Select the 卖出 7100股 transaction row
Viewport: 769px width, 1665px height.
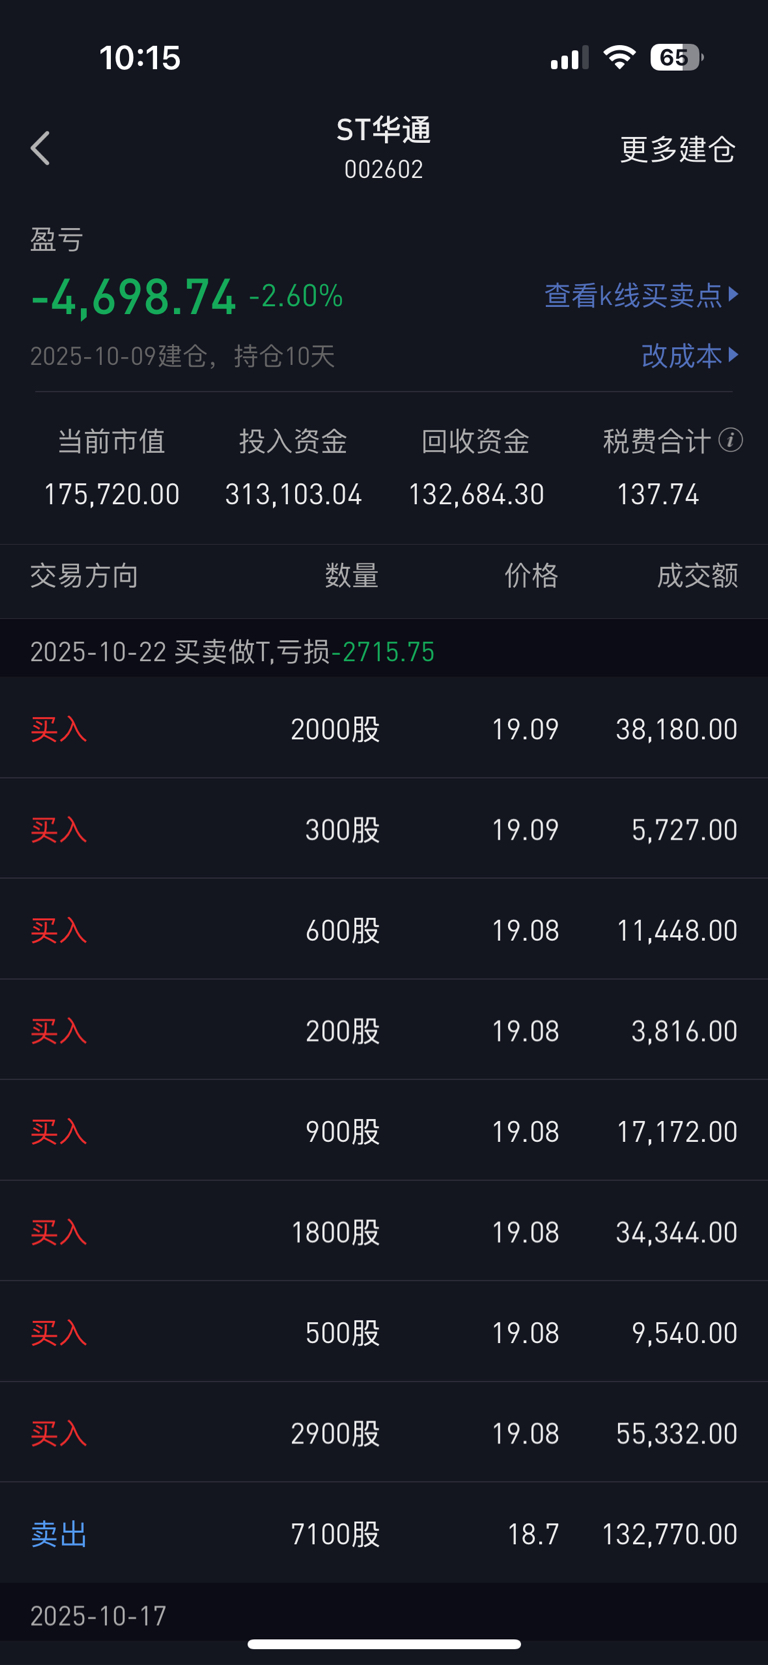point(384,1534)
